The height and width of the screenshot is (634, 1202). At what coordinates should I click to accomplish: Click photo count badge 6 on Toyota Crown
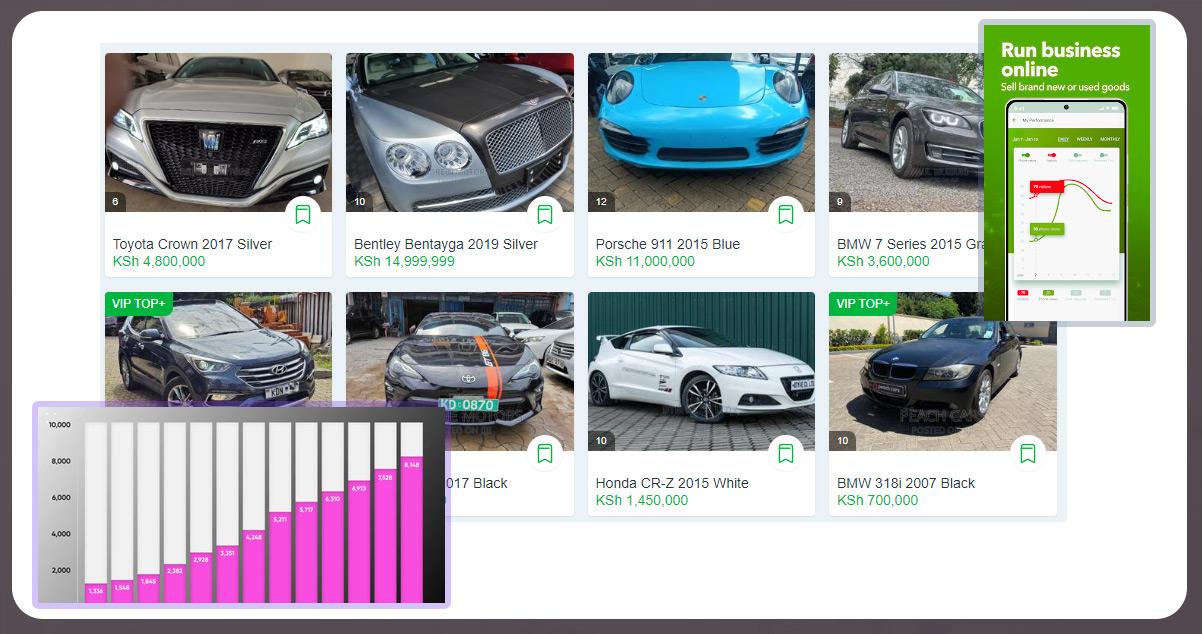click(x=115, y=201)
